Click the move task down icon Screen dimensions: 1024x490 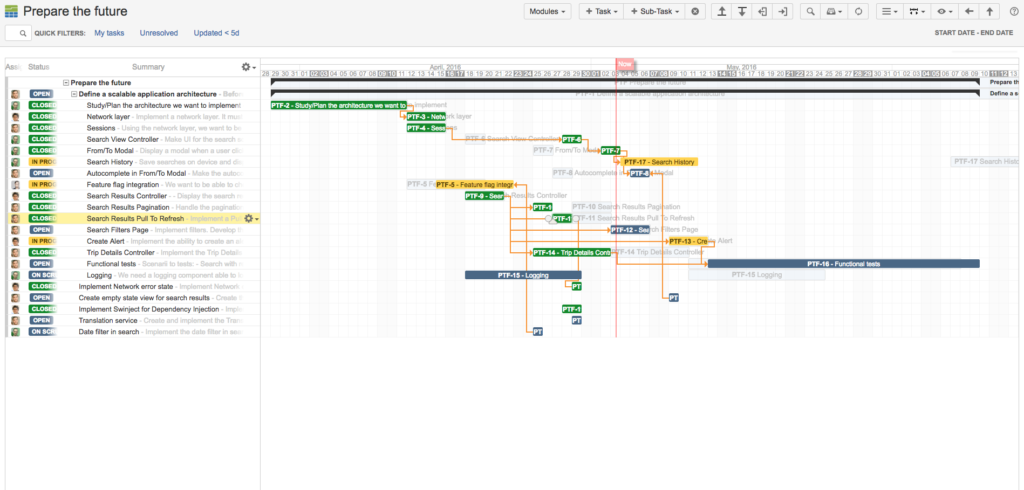pos(743,11)
